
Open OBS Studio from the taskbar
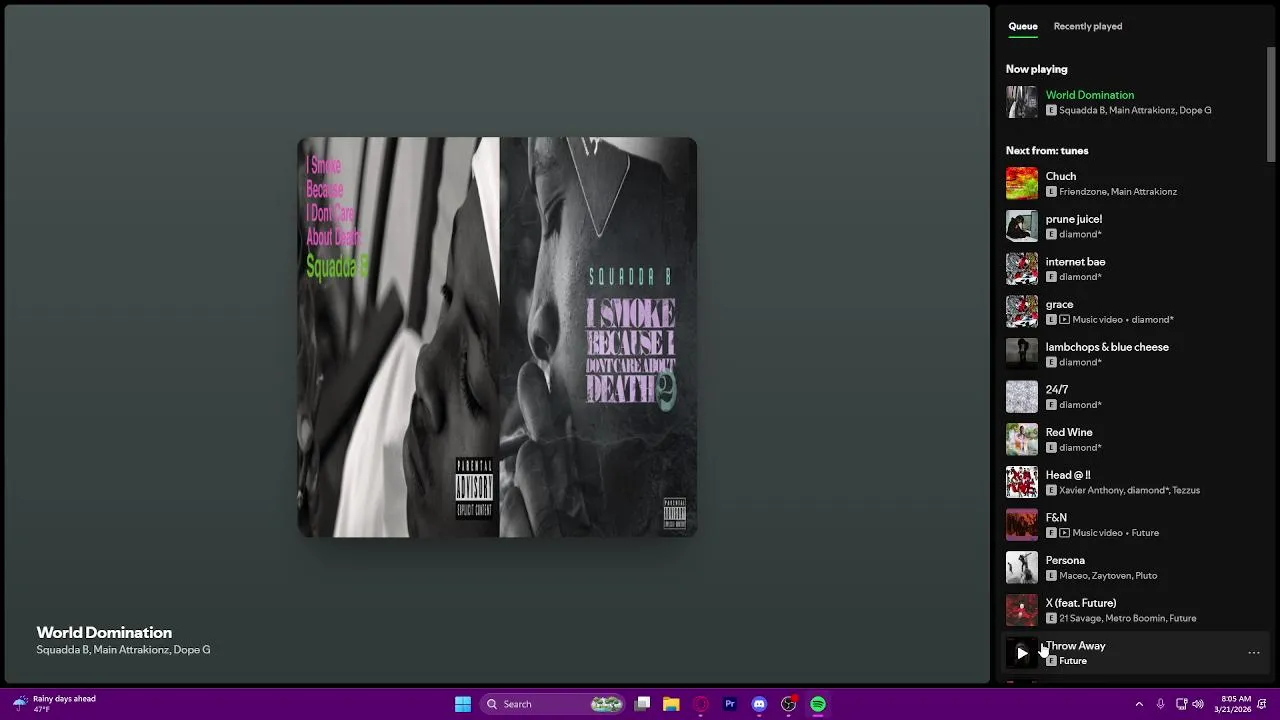[x=788, y=704]
